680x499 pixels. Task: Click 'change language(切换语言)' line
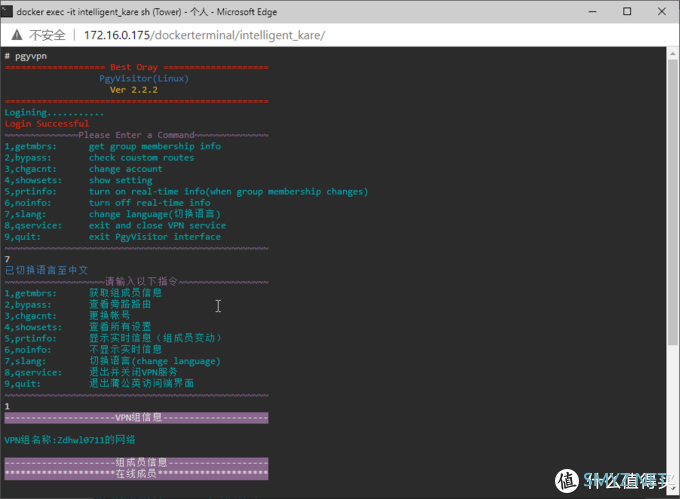(x=155, y=214)
